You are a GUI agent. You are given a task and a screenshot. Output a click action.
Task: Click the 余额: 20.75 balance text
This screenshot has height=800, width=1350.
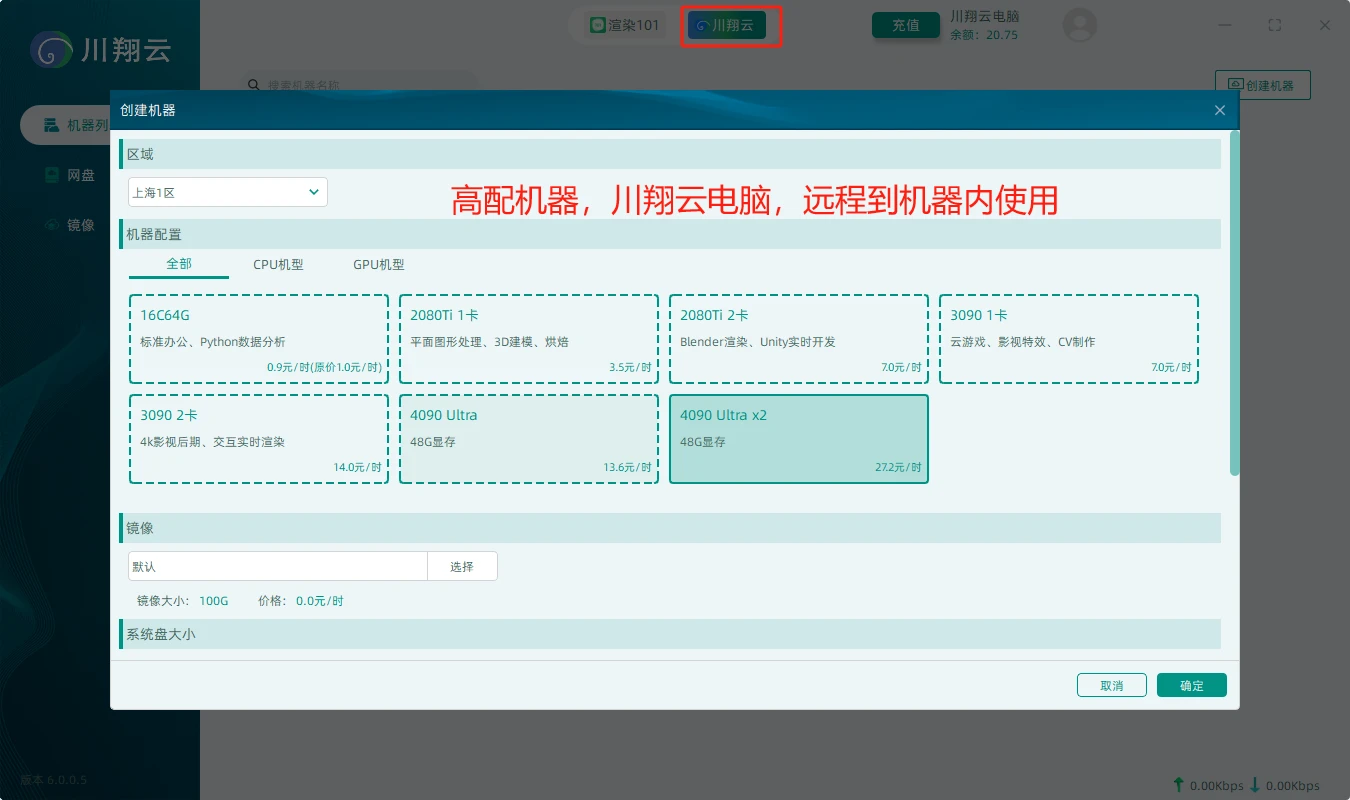pyautogui.click(x=984, y=35)
